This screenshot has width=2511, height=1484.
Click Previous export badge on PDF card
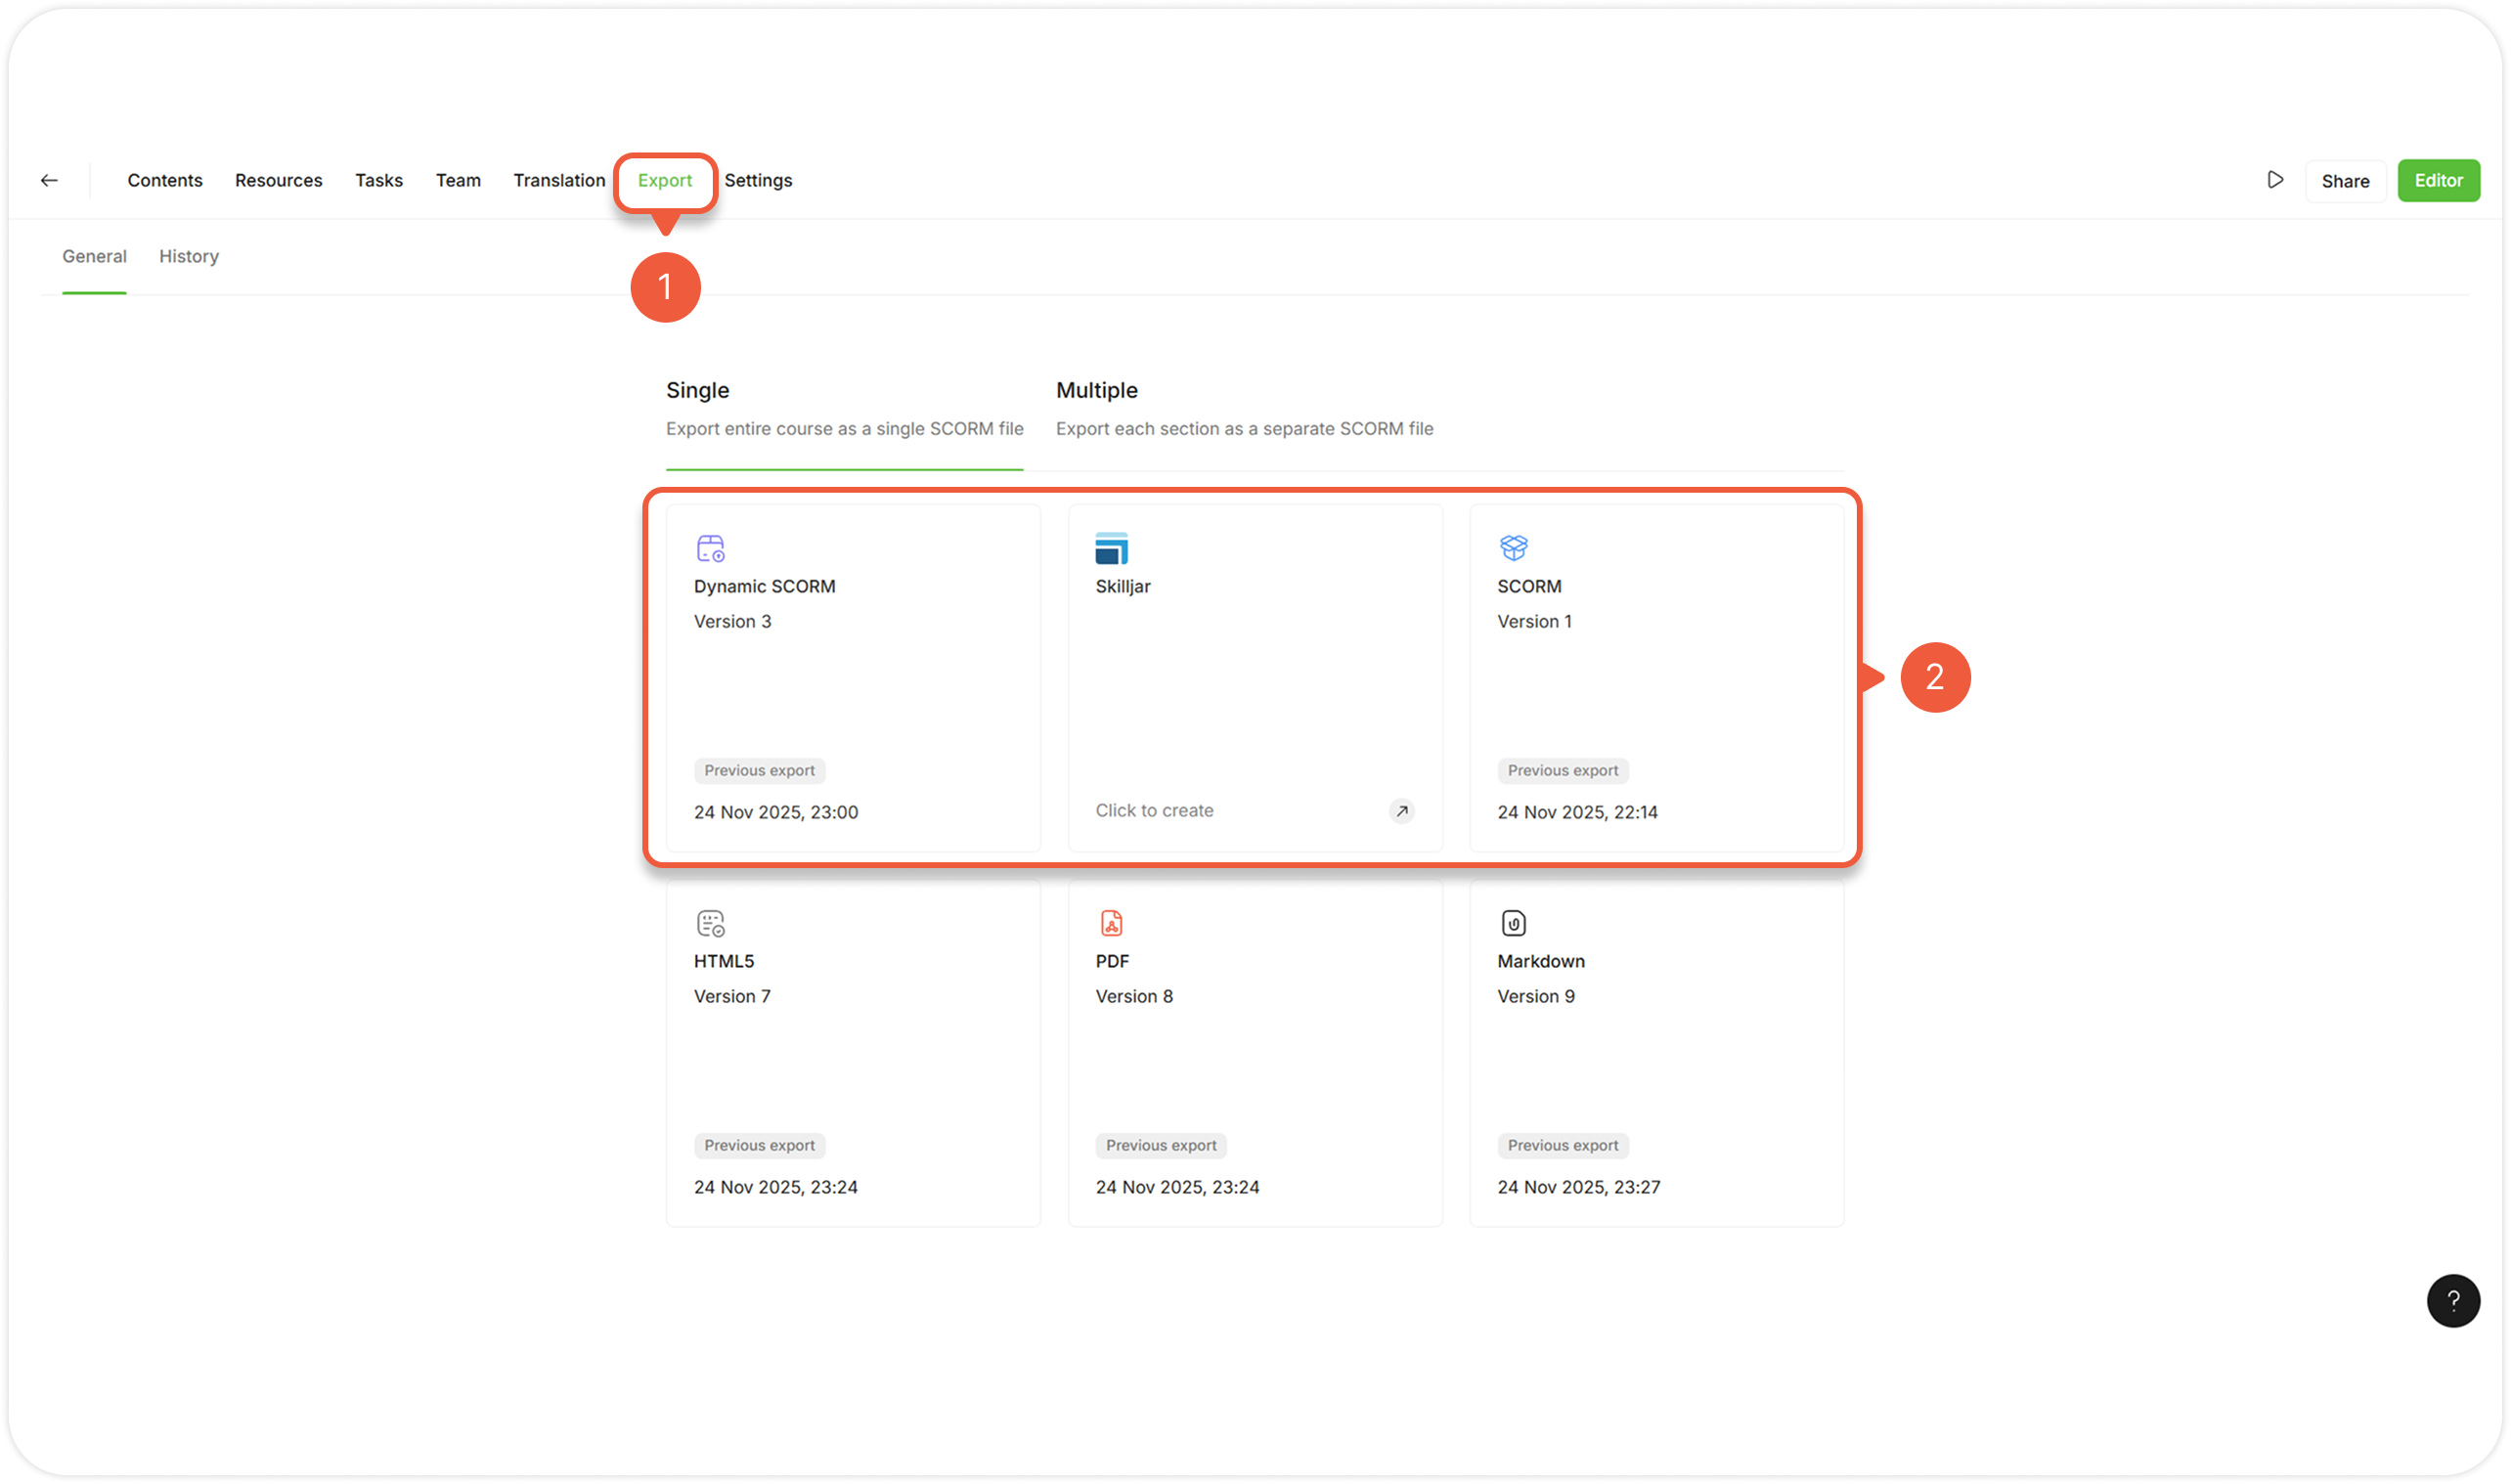(x=1160, y=1145)
